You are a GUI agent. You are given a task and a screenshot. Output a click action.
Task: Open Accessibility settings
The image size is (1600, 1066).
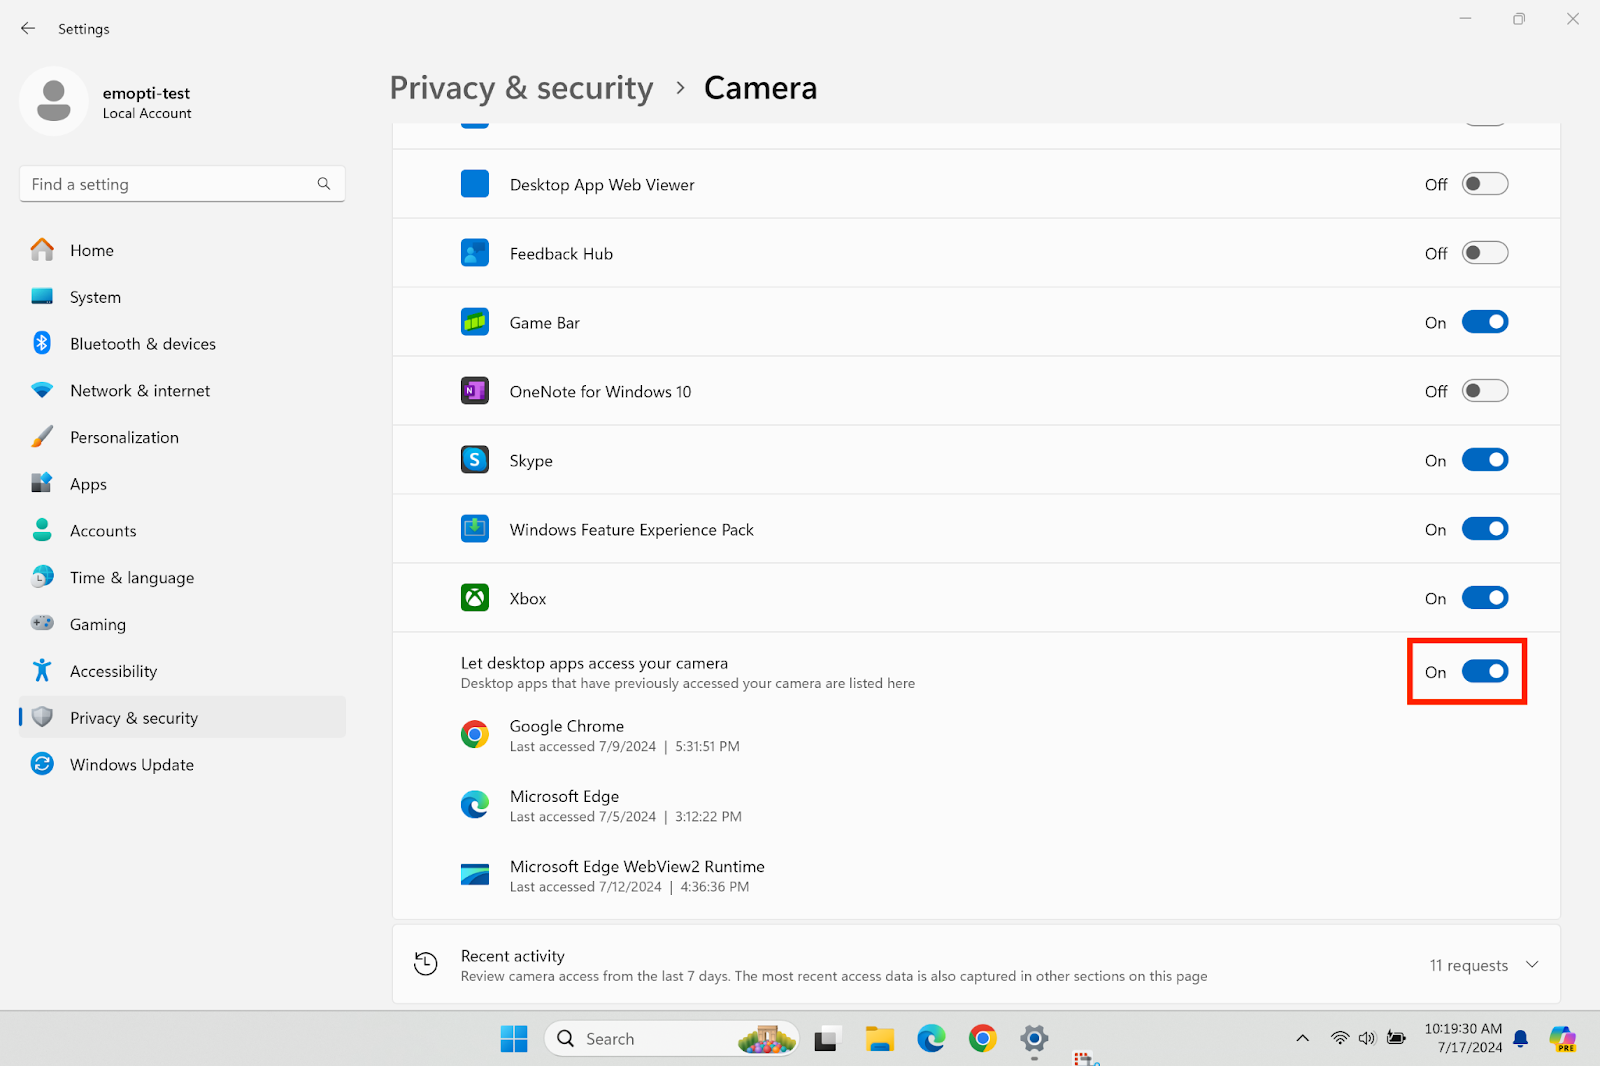(182, 671)
